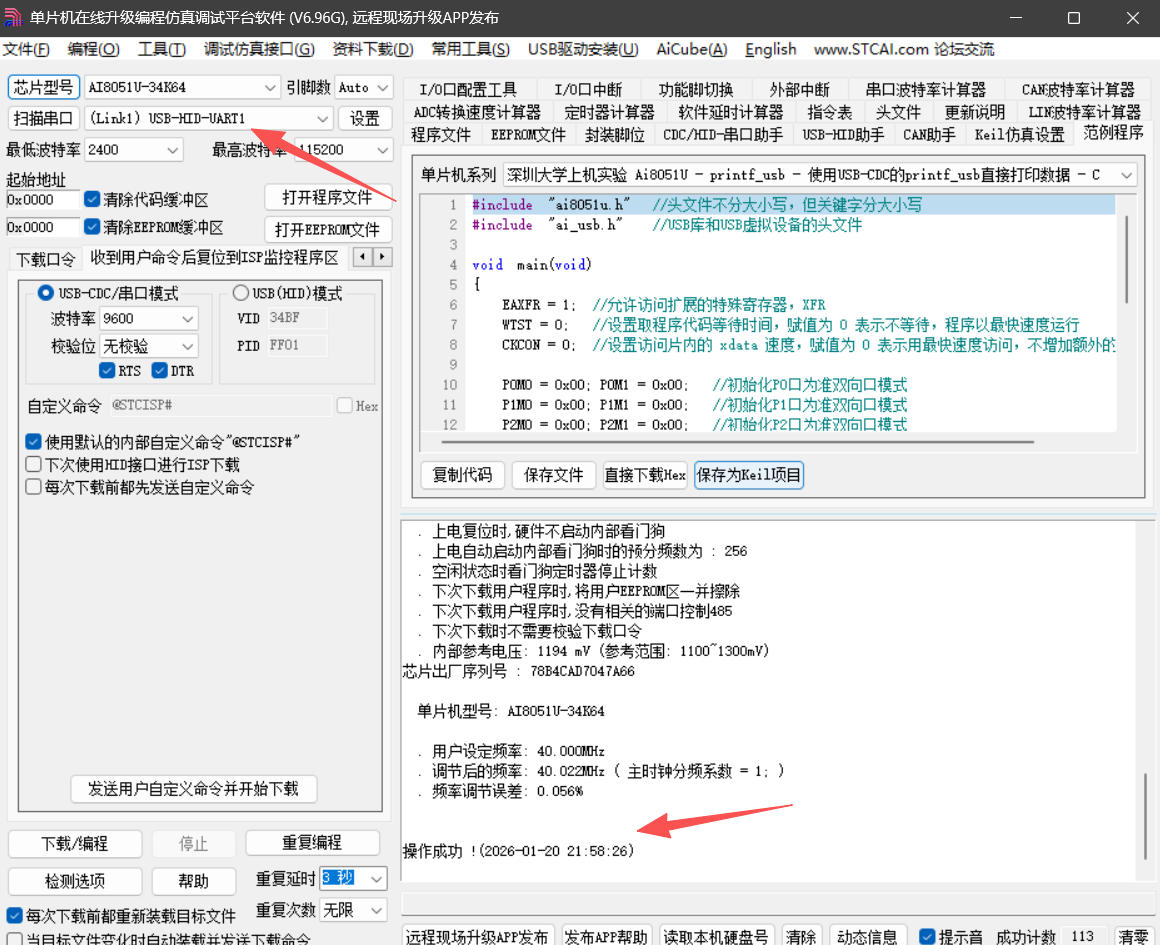Uncheck 清除代码缓冲区 option

93,199
